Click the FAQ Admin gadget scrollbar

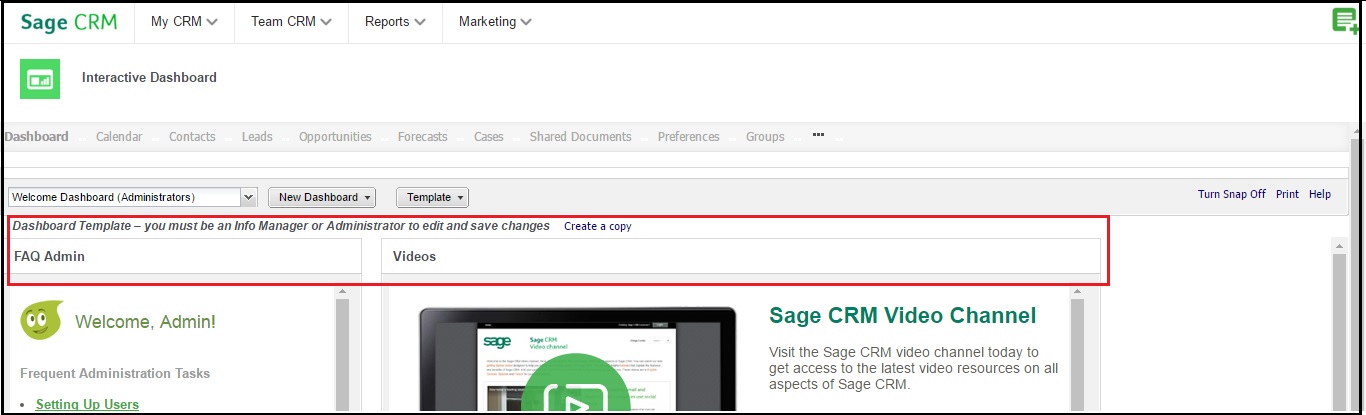tap(342, 350)
